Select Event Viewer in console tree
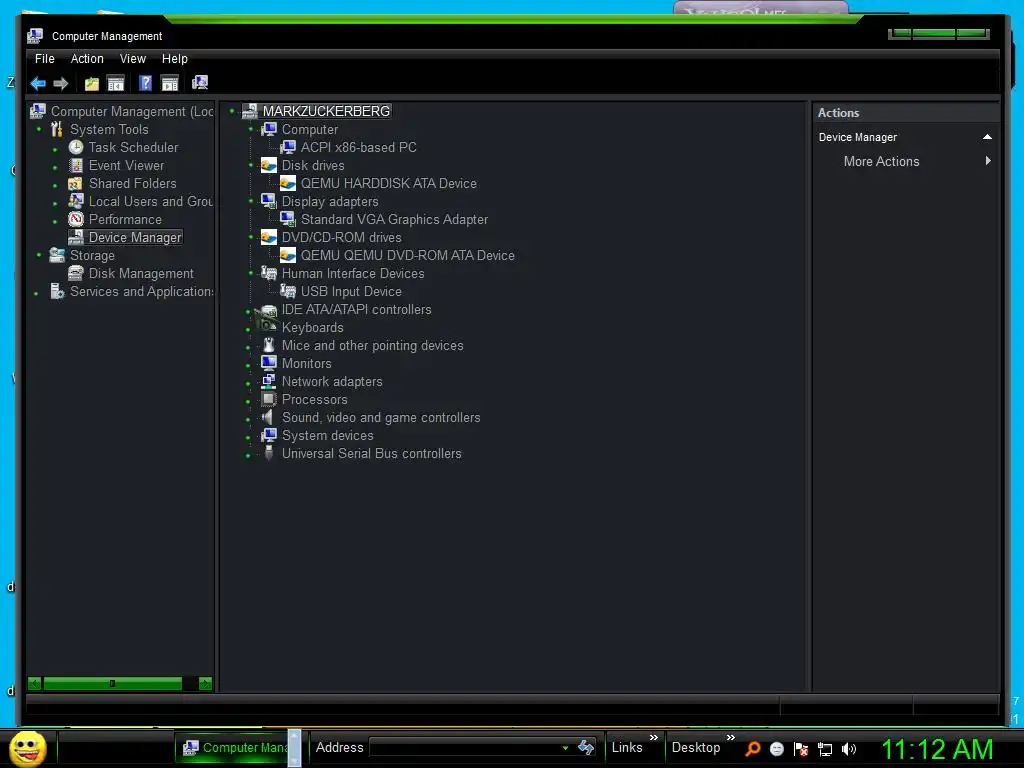1024x768 pixels. [126, 166]
